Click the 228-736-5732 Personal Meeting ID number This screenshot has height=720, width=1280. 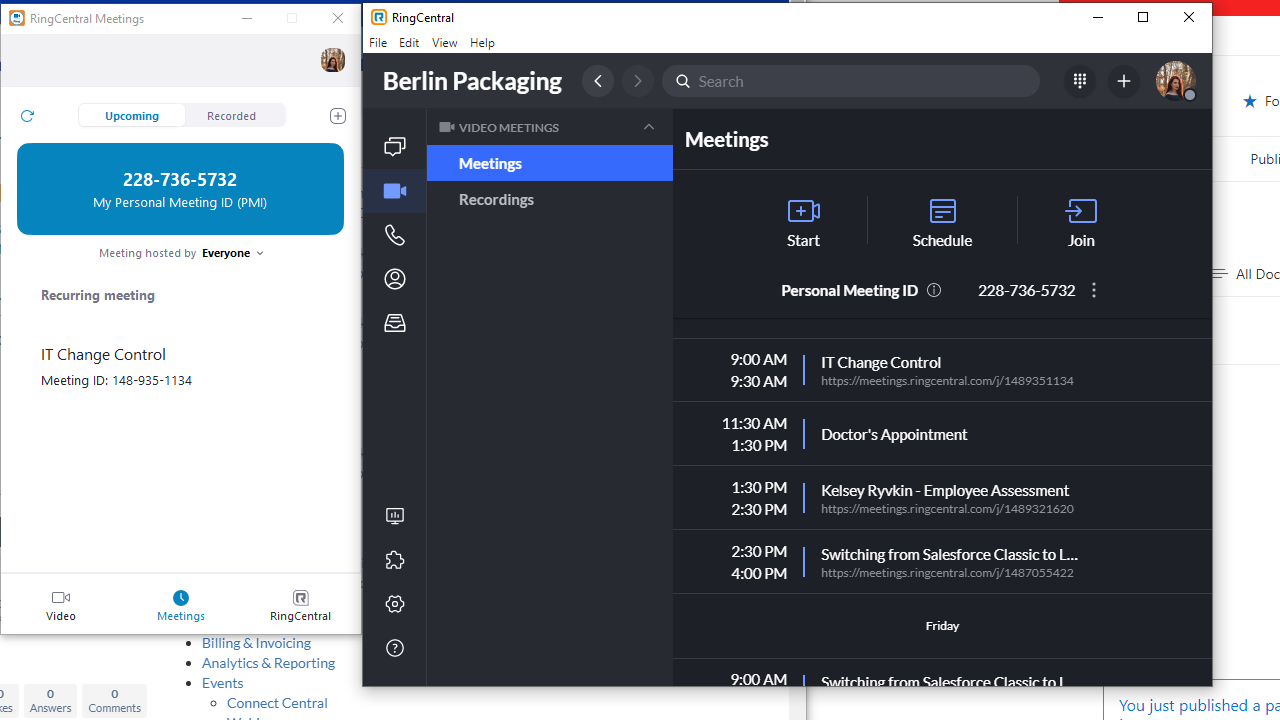tap(1026, 290)
